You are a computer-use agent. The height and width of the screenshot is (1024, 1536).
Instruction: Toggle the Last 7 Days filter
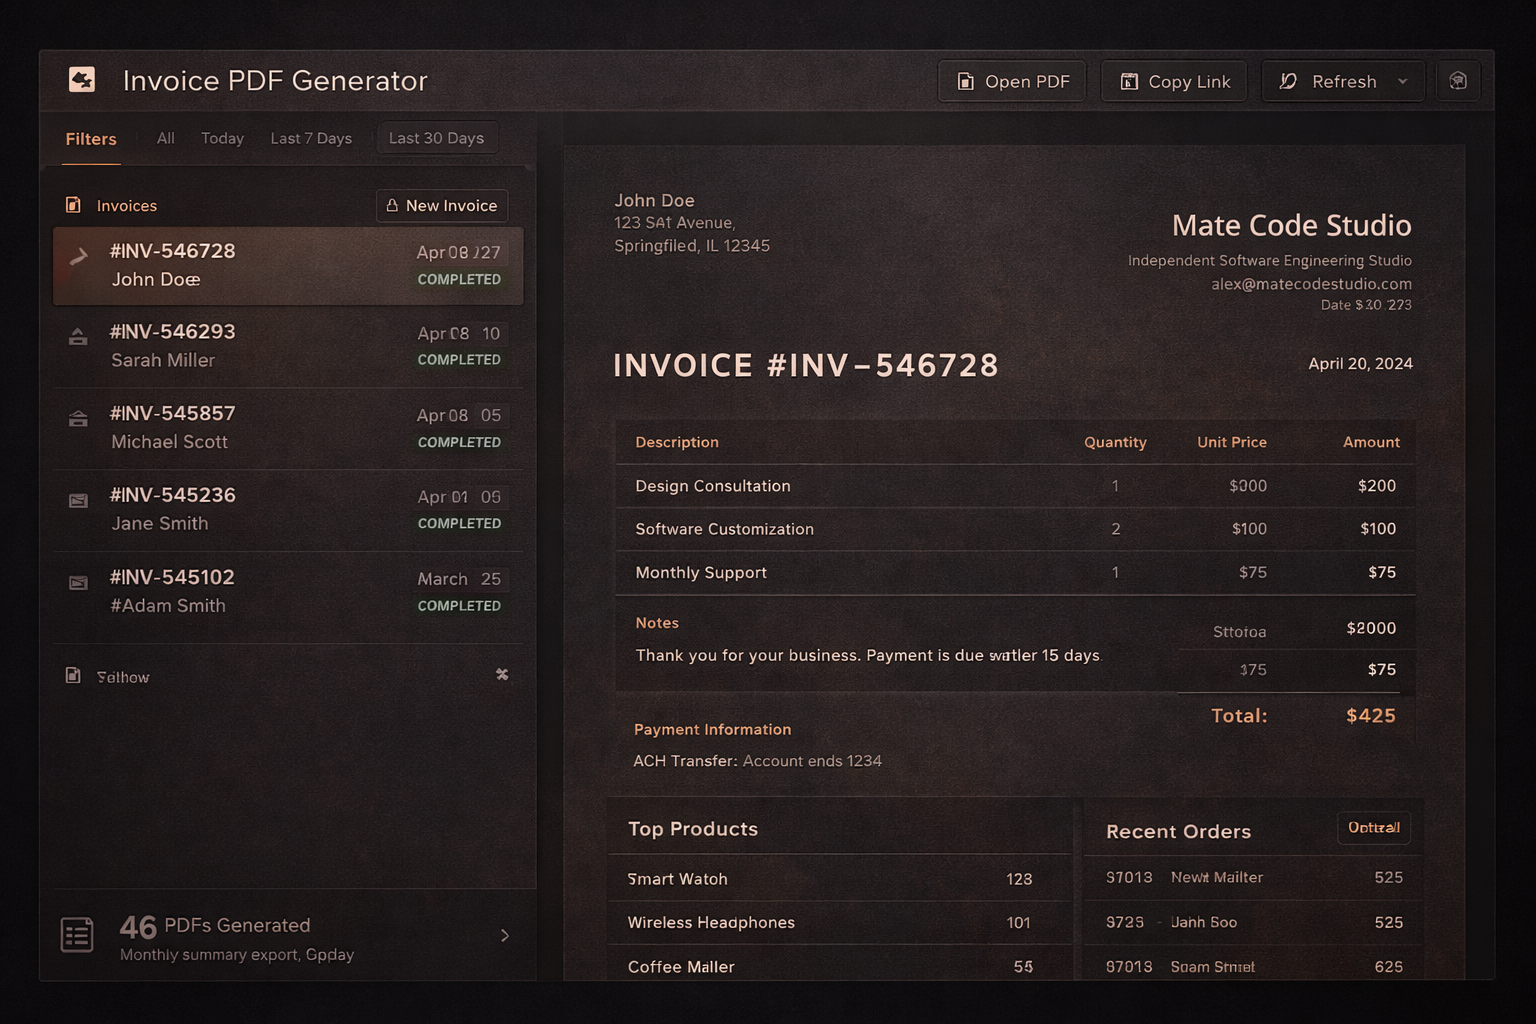310,138
